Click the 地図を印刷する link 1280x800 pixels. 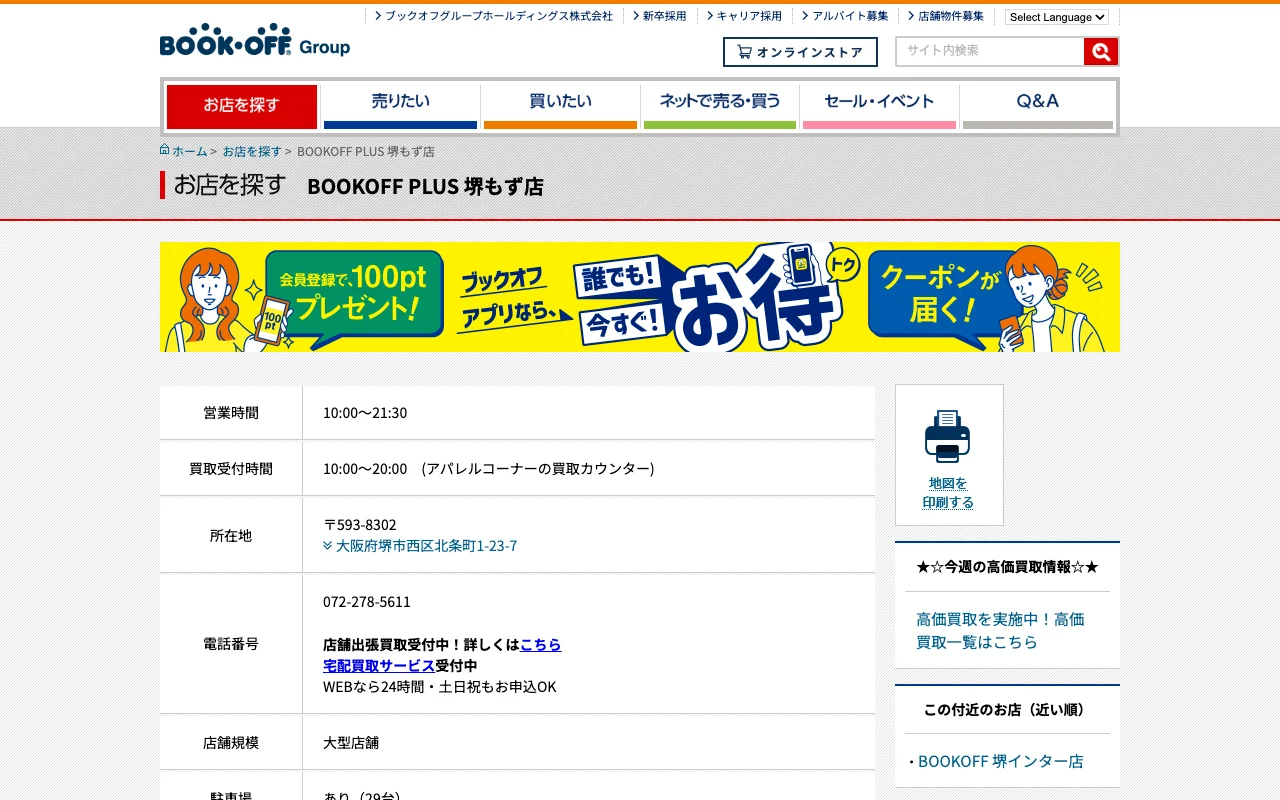pyautogui.click(x=948, y=492)
